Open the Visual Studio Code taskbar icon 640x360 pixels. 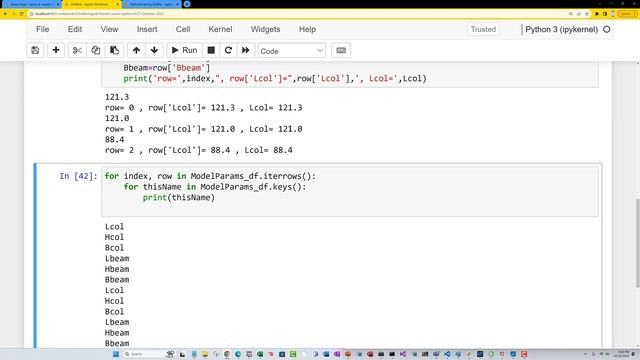[x=447, y=354]
